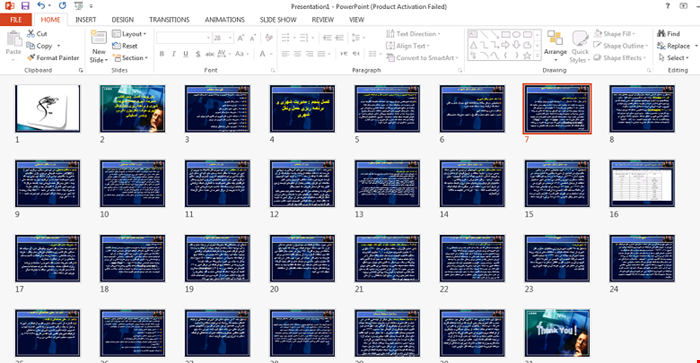The image size is (700, 363).
Task: Switch to the TRANSITIONS tab
Action: click(x=169, y=20)
